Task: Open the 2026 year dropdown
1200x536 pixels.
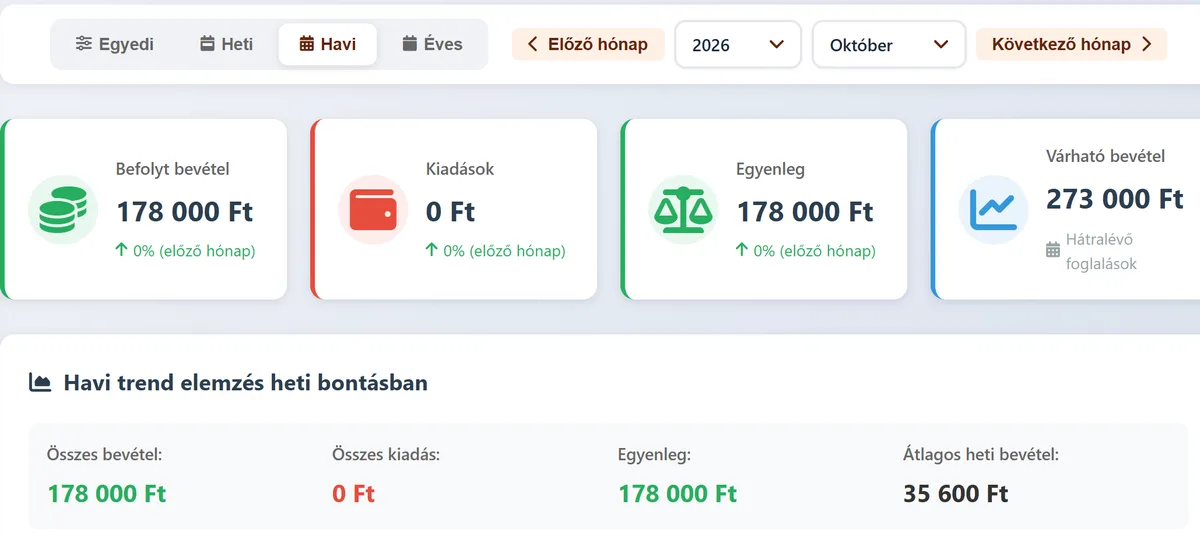Action: pos(738,45)
